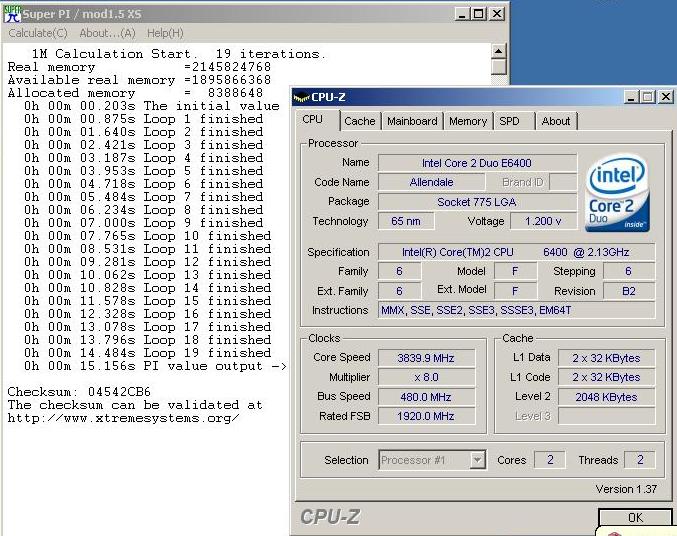Click the Loop 1 finished line
The width and height of the screenshot is (677, 536).
[x=143, y=119]
